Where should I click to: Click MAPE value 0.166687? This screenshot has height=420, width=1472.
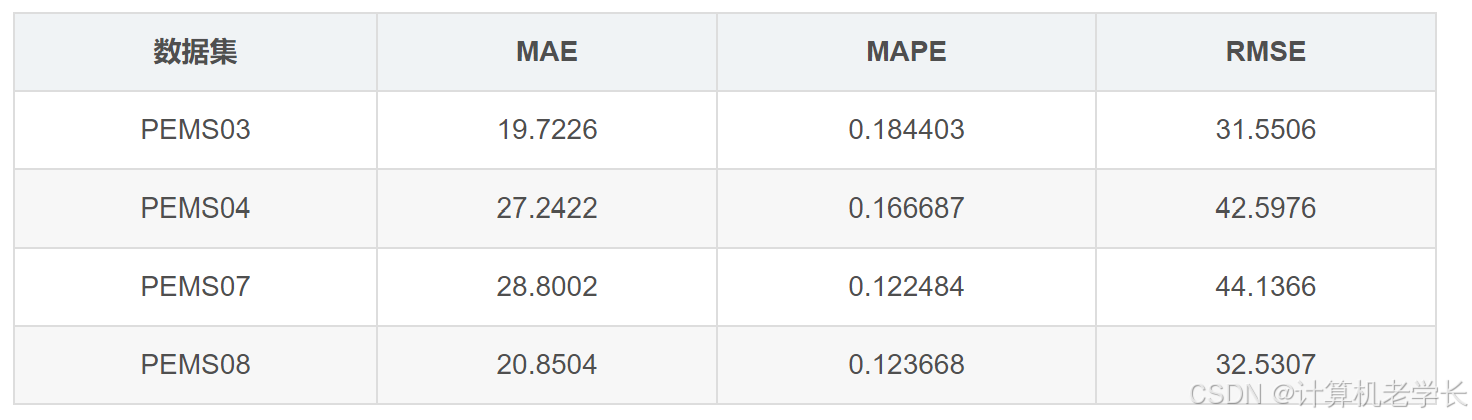point(906,208)
